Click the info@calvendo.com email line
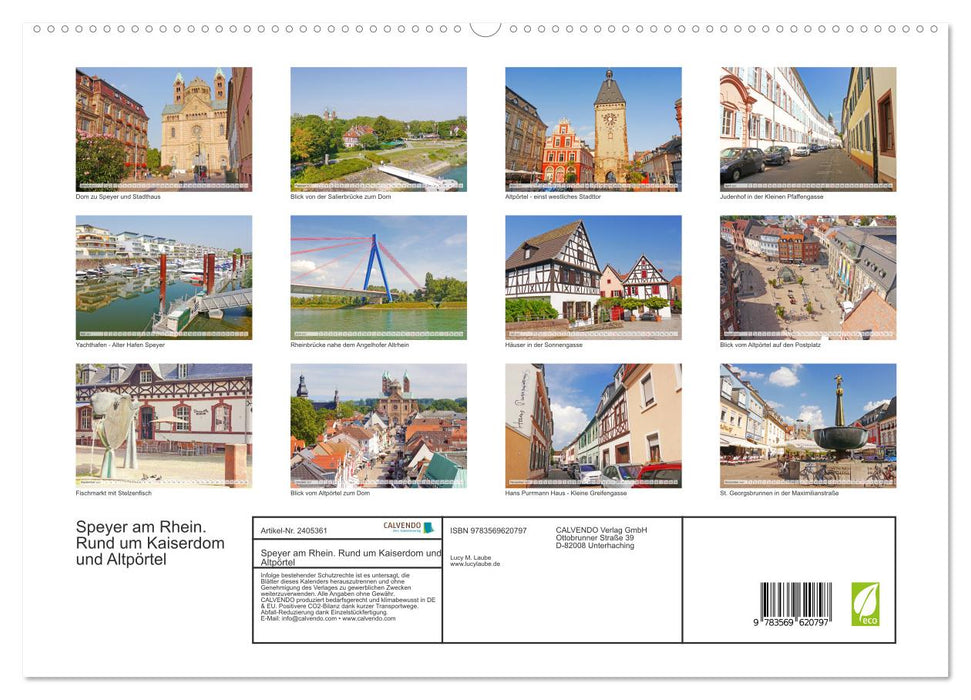The image size is (971, 700). 328,618
